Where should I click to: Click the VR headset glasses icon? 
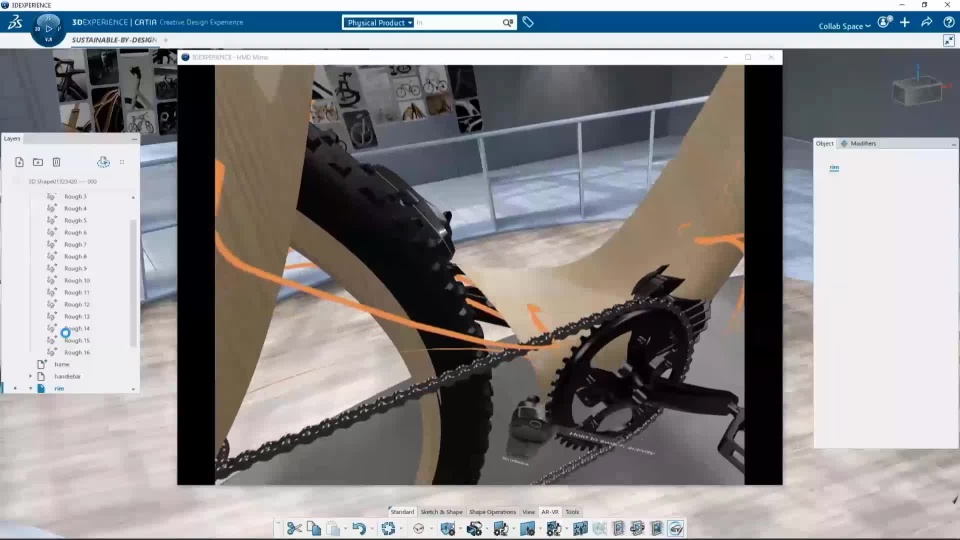click(x=419, y=528)
